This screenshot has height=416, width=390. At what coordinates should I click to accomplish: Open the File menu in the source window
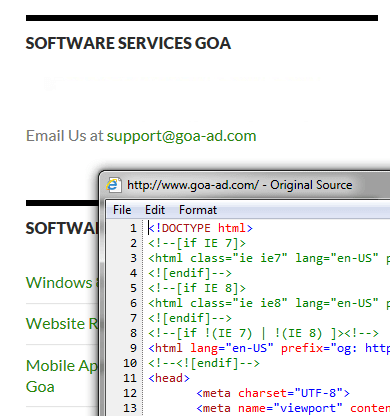click(x=122, y=210)
